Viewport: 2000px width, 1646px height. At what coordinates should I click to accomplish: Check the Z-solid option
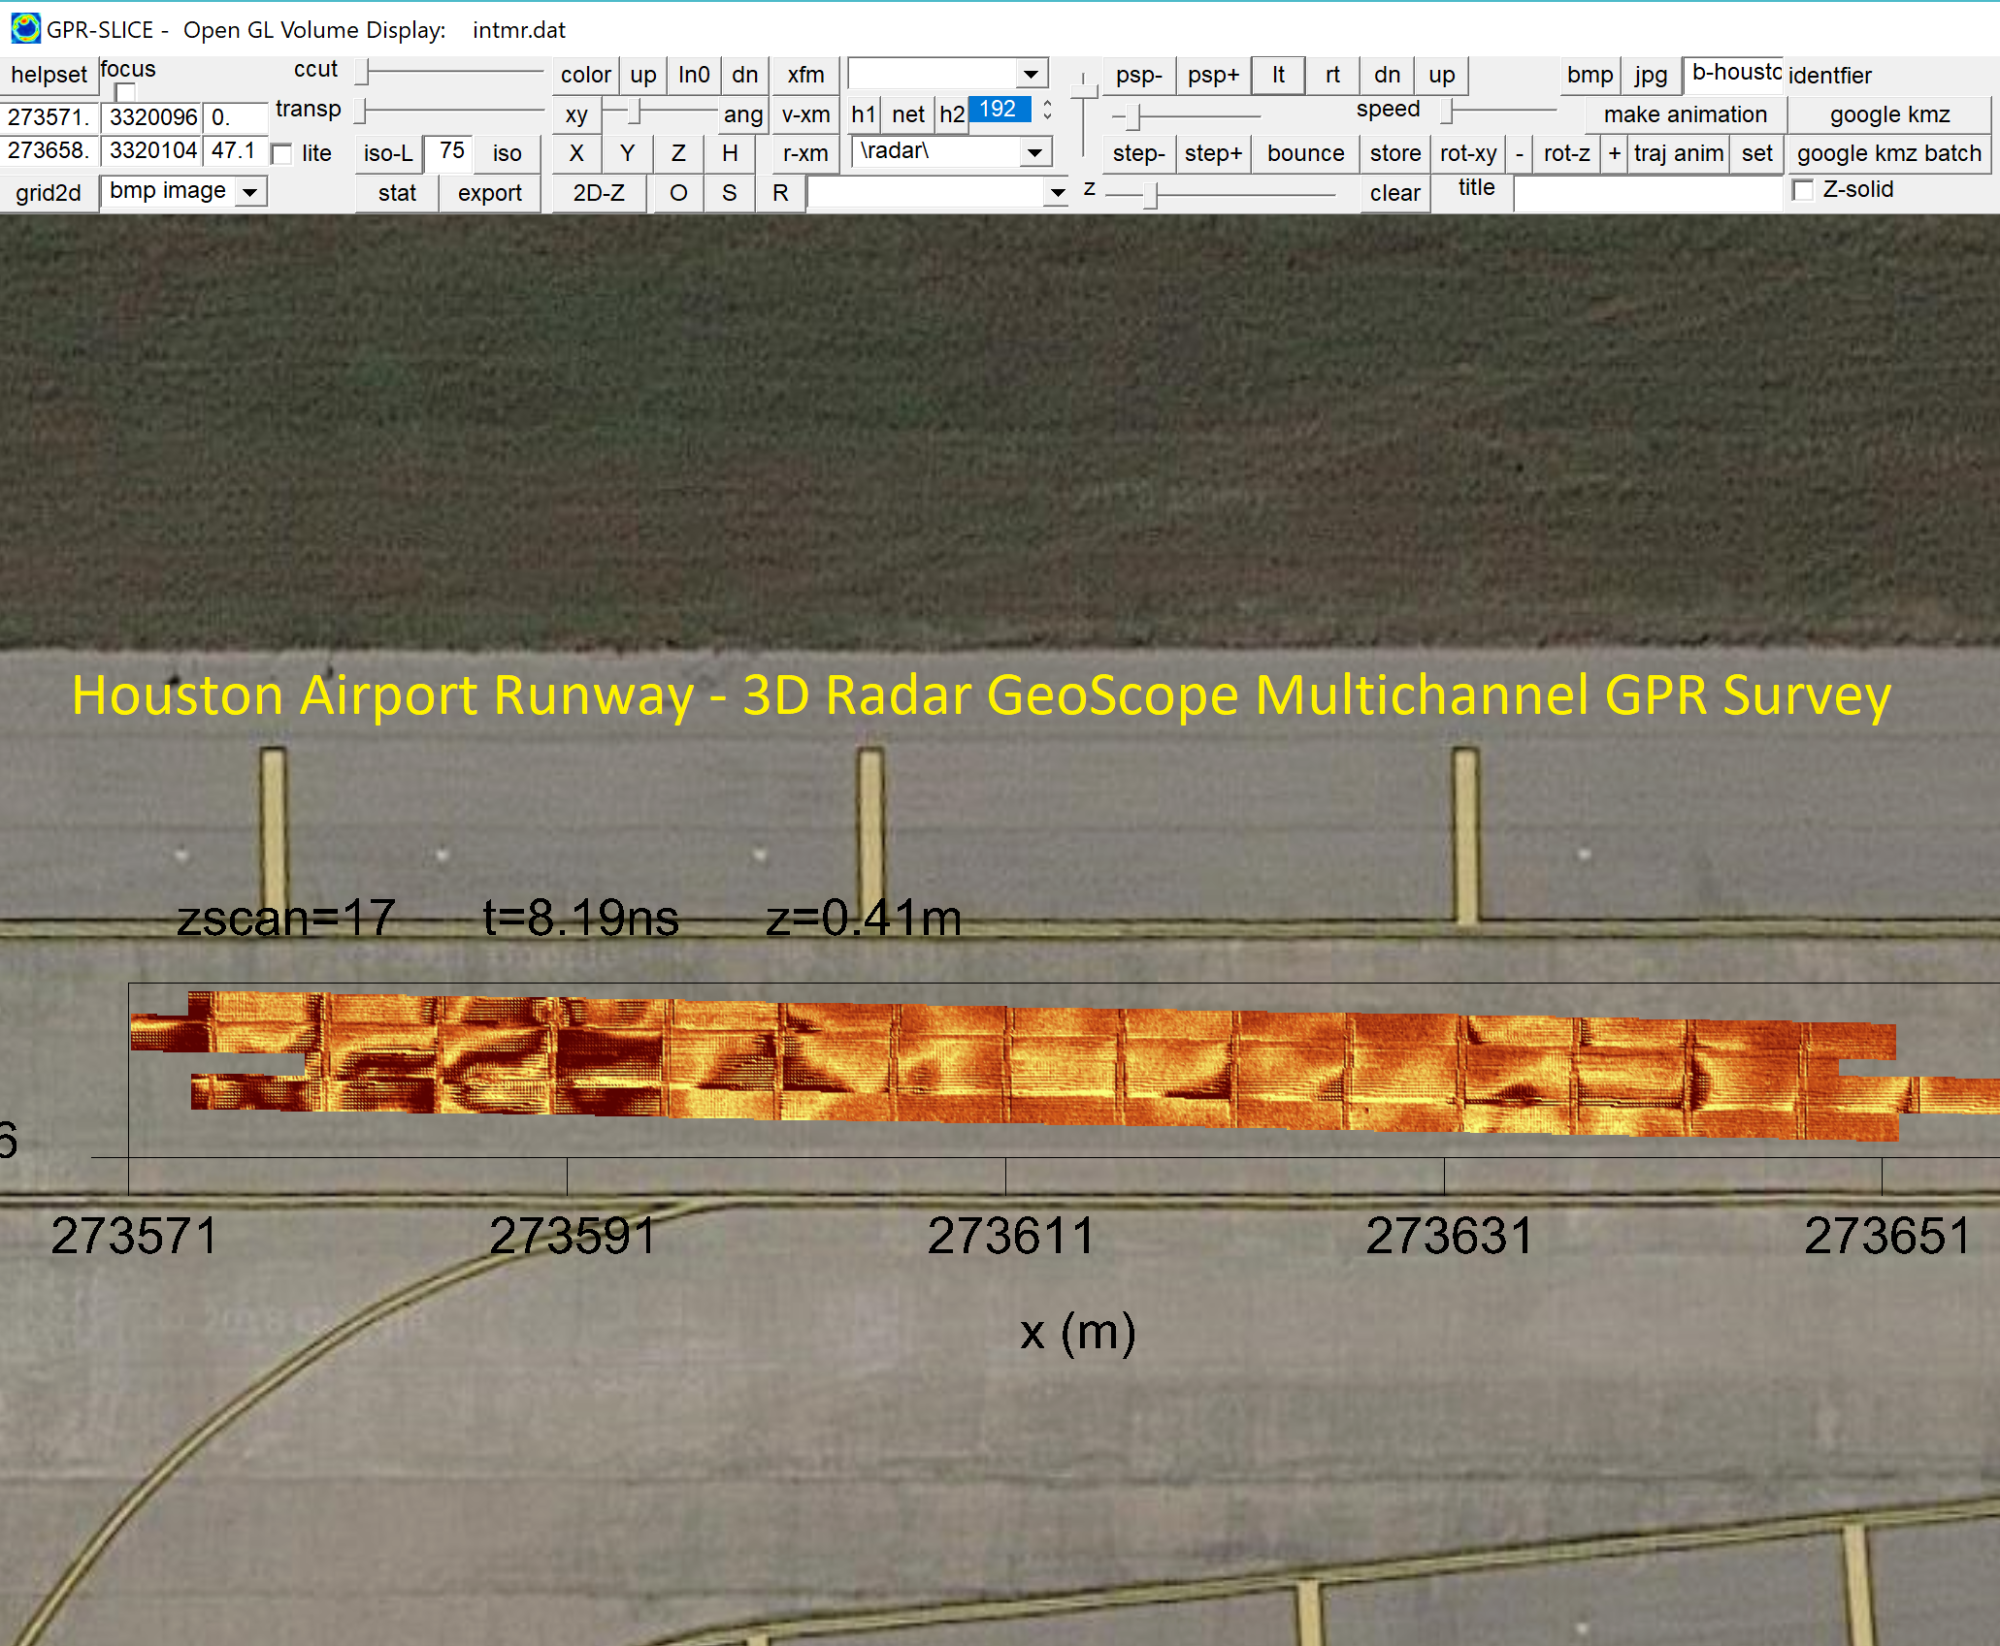pyautogui.click(x=1803, y=190)
